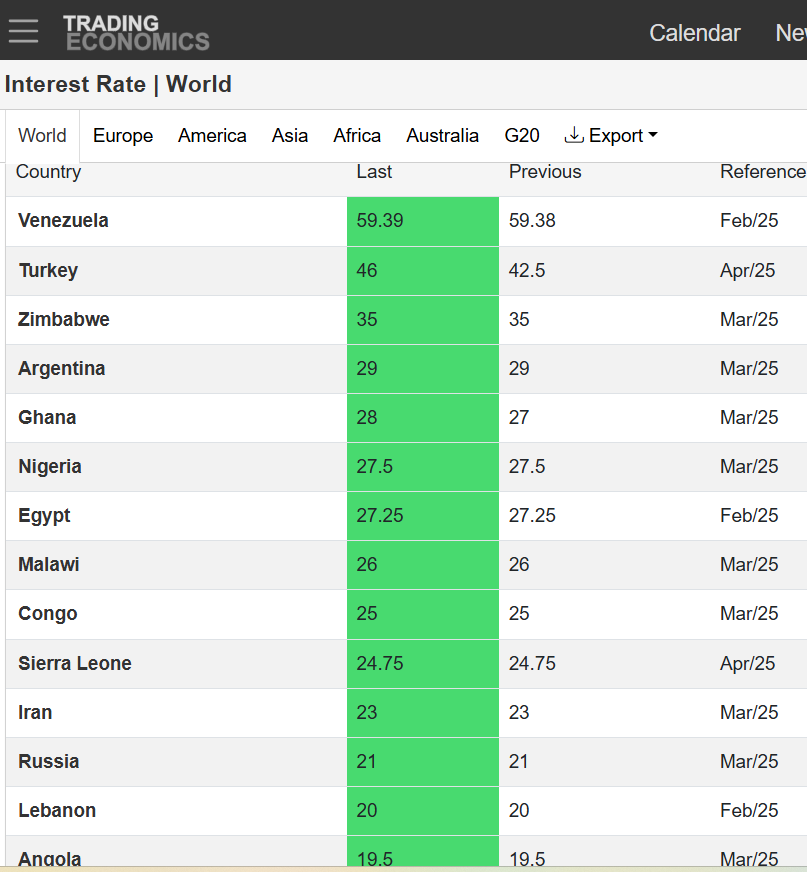Click the Turkey country link
The width and height of the screenshot is (807, 872).
click(48, 270)
